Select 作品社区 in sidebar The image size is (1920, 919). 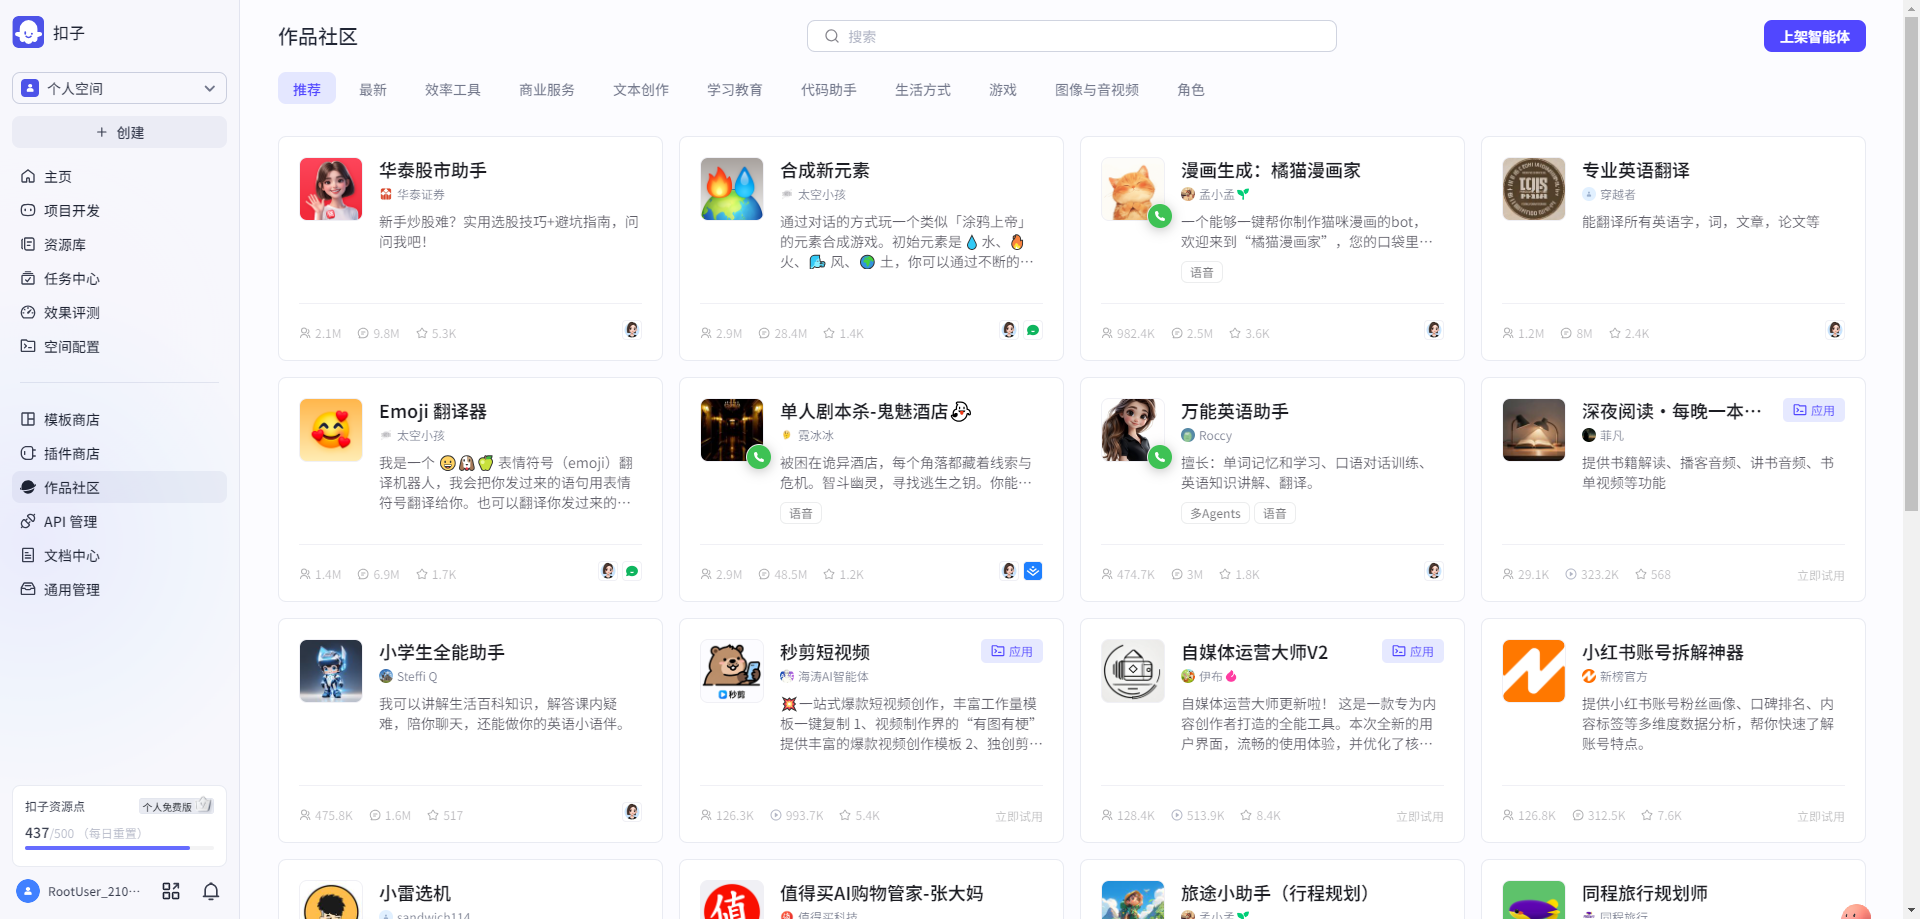[119, 487]
